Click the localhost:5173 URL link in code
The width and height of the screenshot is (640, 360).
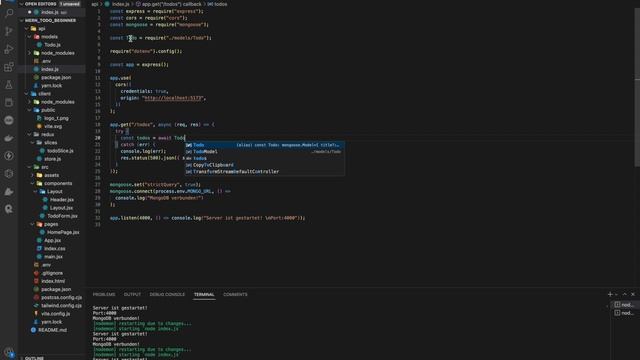[173, 98]
